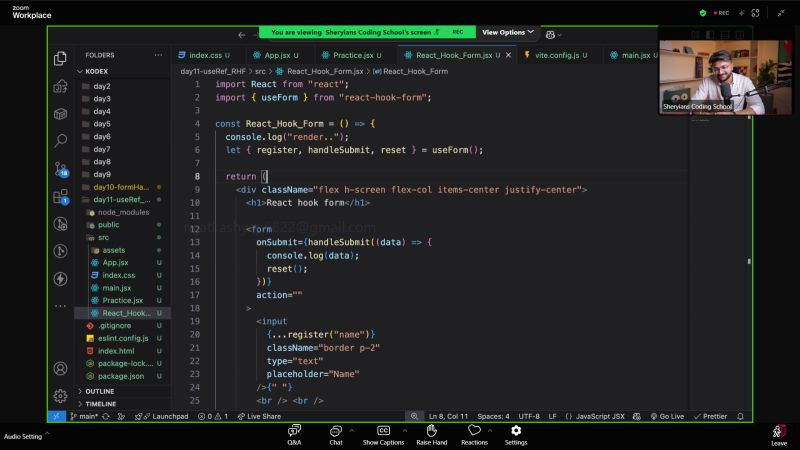This screenshot has height=450, width=800.
Task: Click the notifications bell in status bar
Action: 740,416
